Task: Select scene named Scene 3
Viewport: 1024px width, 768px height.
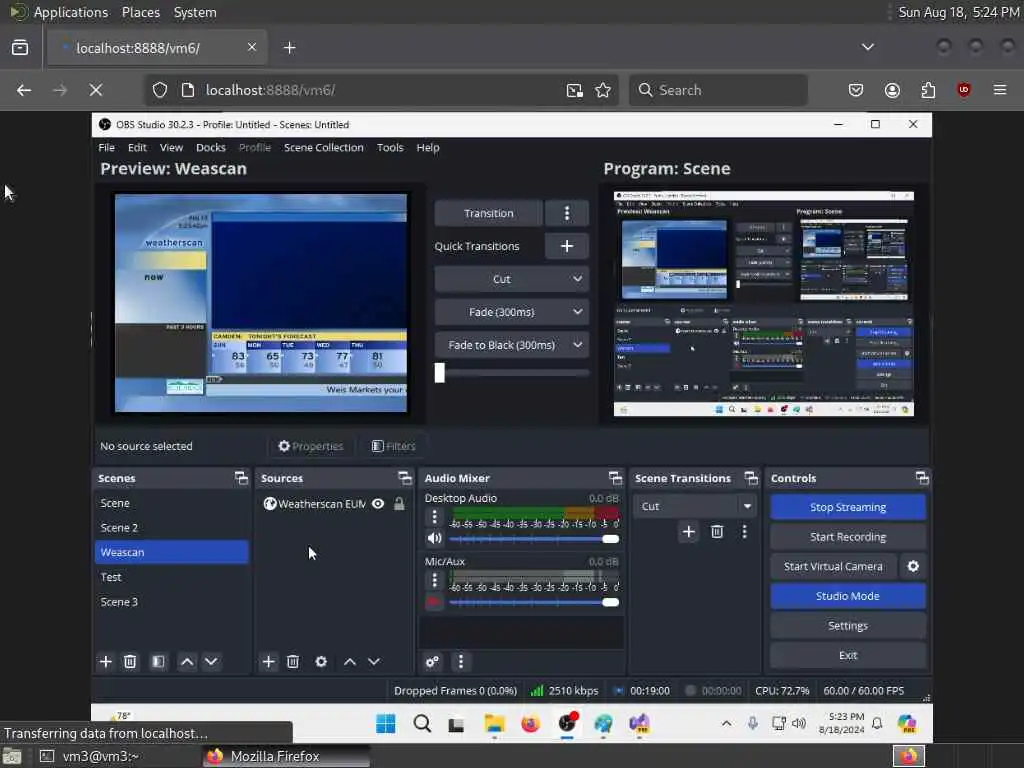Action: pos(171,601)
